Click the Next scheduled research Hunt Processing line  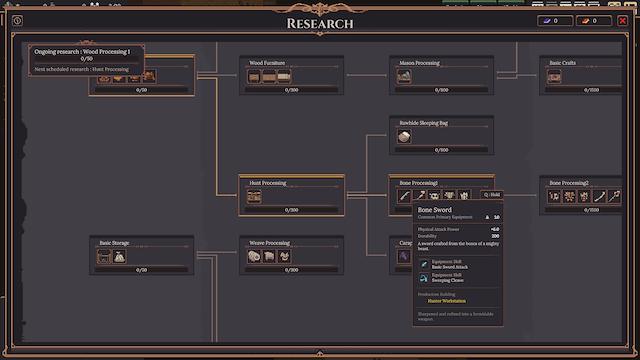82,69
